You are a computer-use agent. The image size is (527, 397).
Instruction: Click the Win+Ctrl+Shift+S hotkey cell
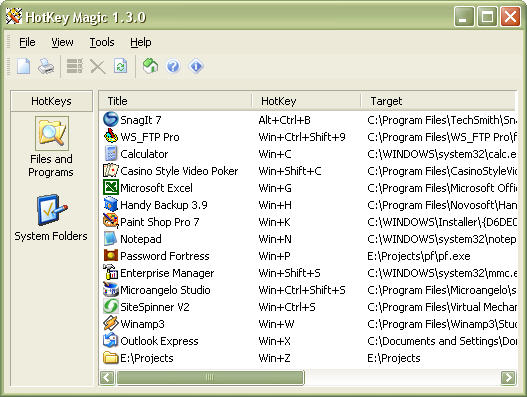tap(301, 290)
